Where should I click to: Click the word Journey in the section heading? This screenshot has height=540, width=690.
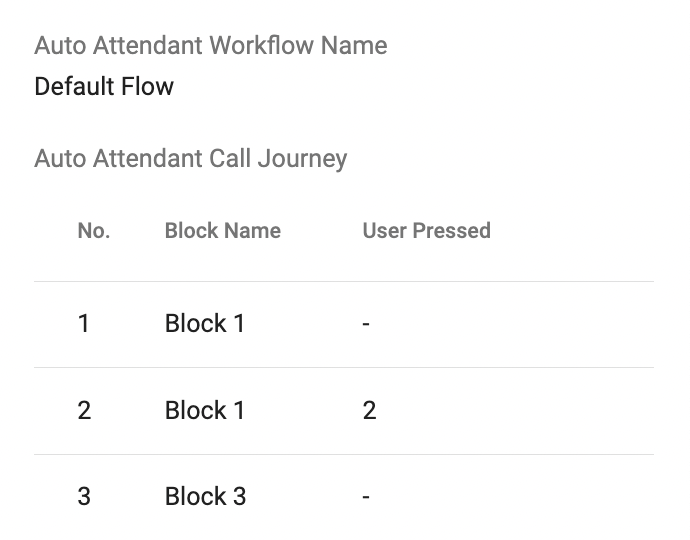(x=302, y=160)
